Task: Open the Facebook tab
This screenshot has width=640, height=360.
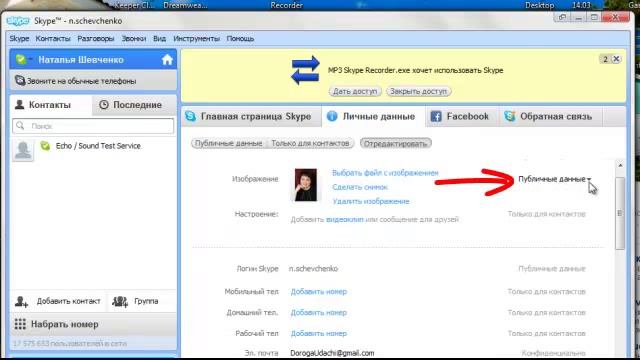Action: tap(461, 116)
